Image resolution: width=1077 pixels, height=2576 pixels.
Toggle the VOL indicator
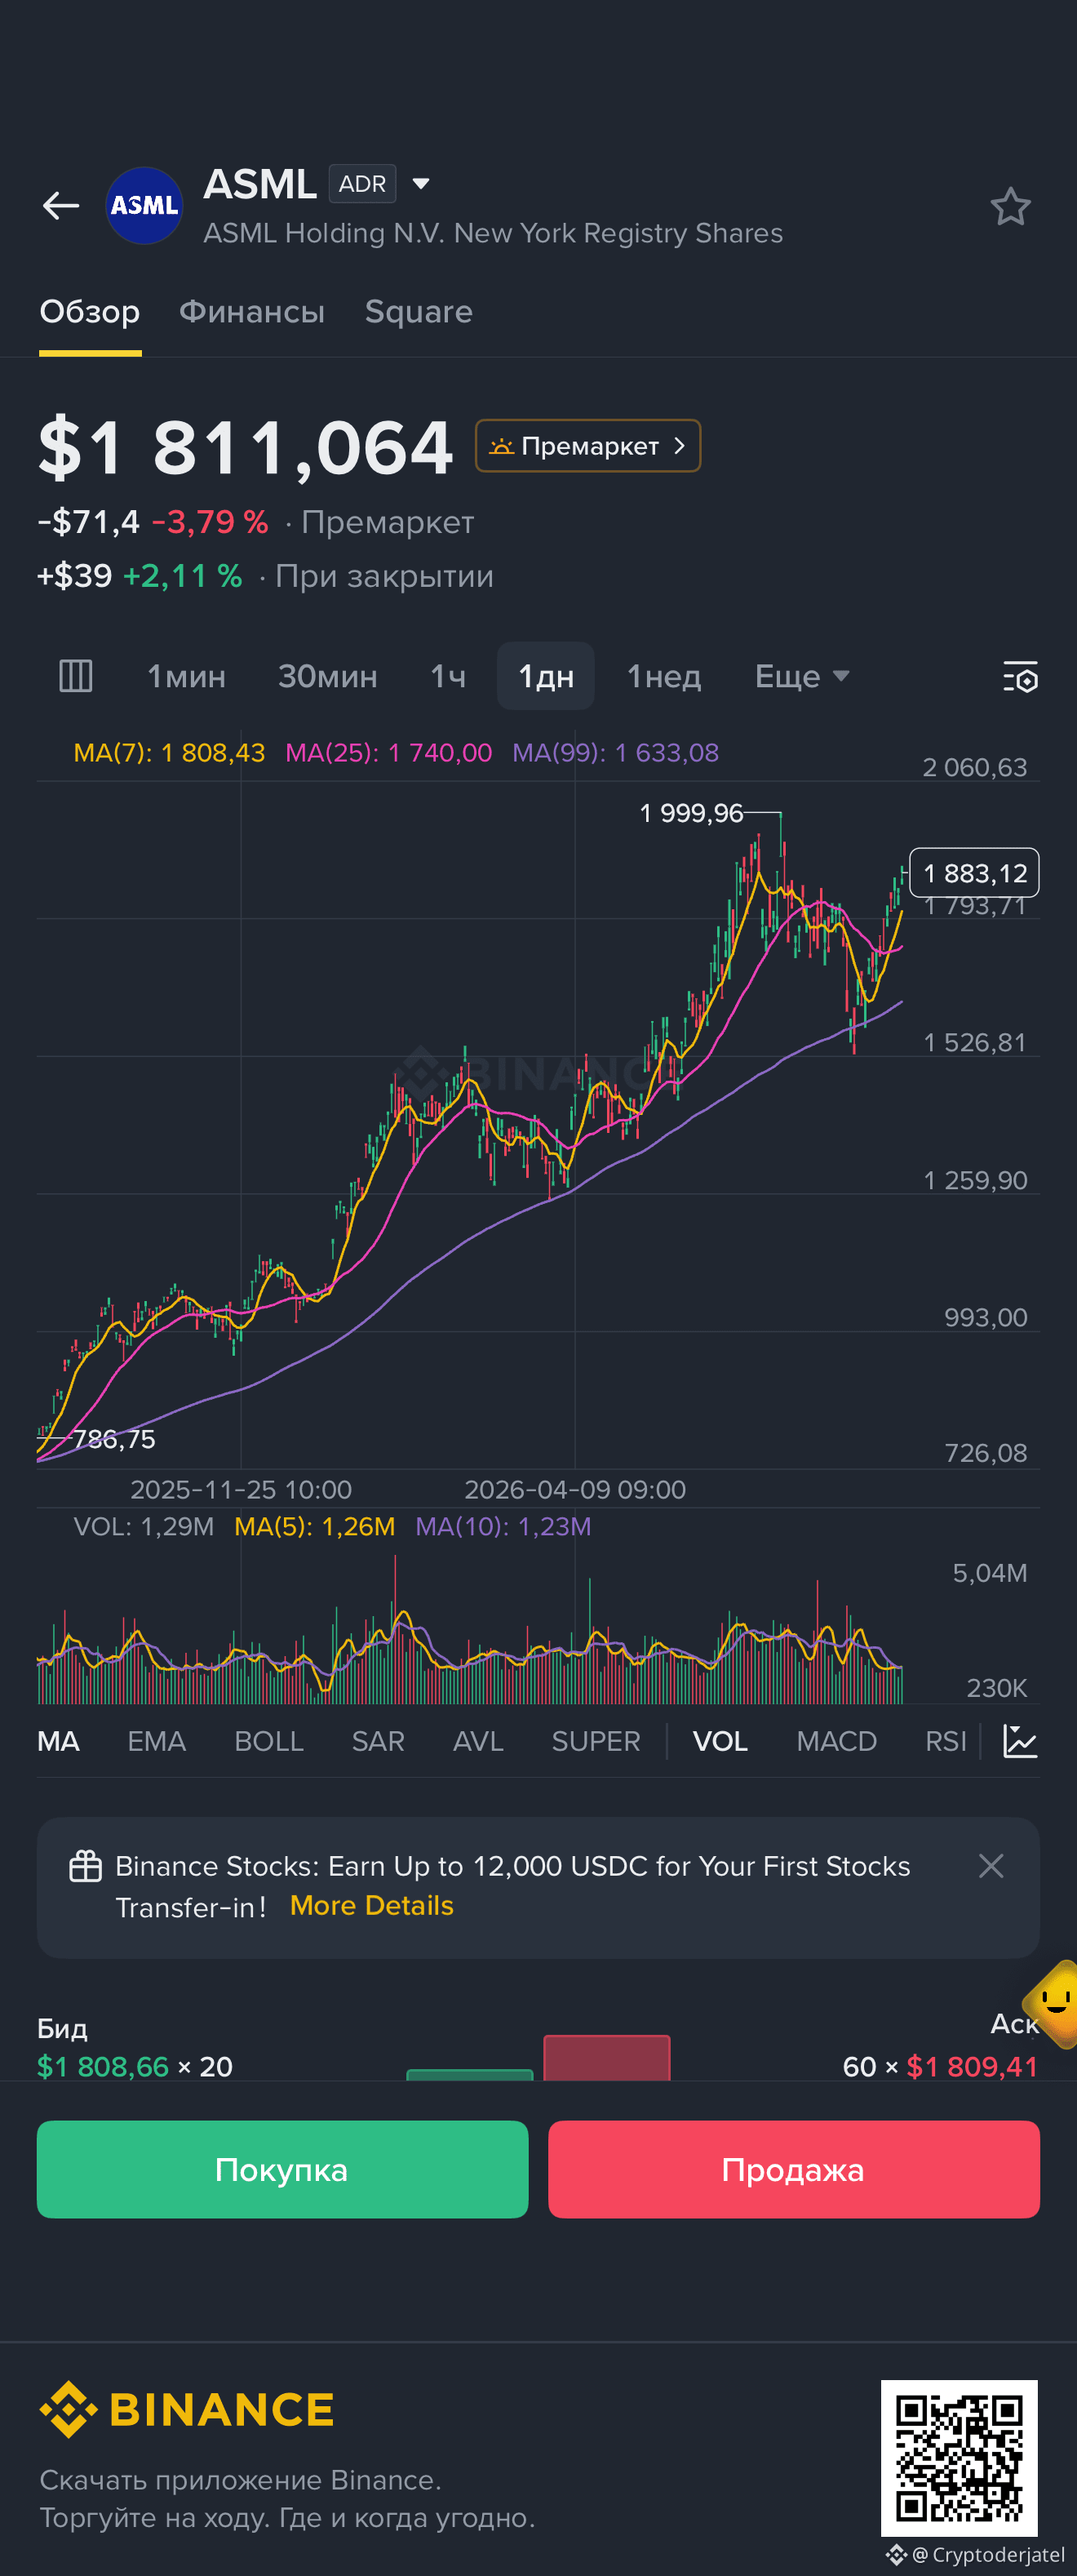720,1741
